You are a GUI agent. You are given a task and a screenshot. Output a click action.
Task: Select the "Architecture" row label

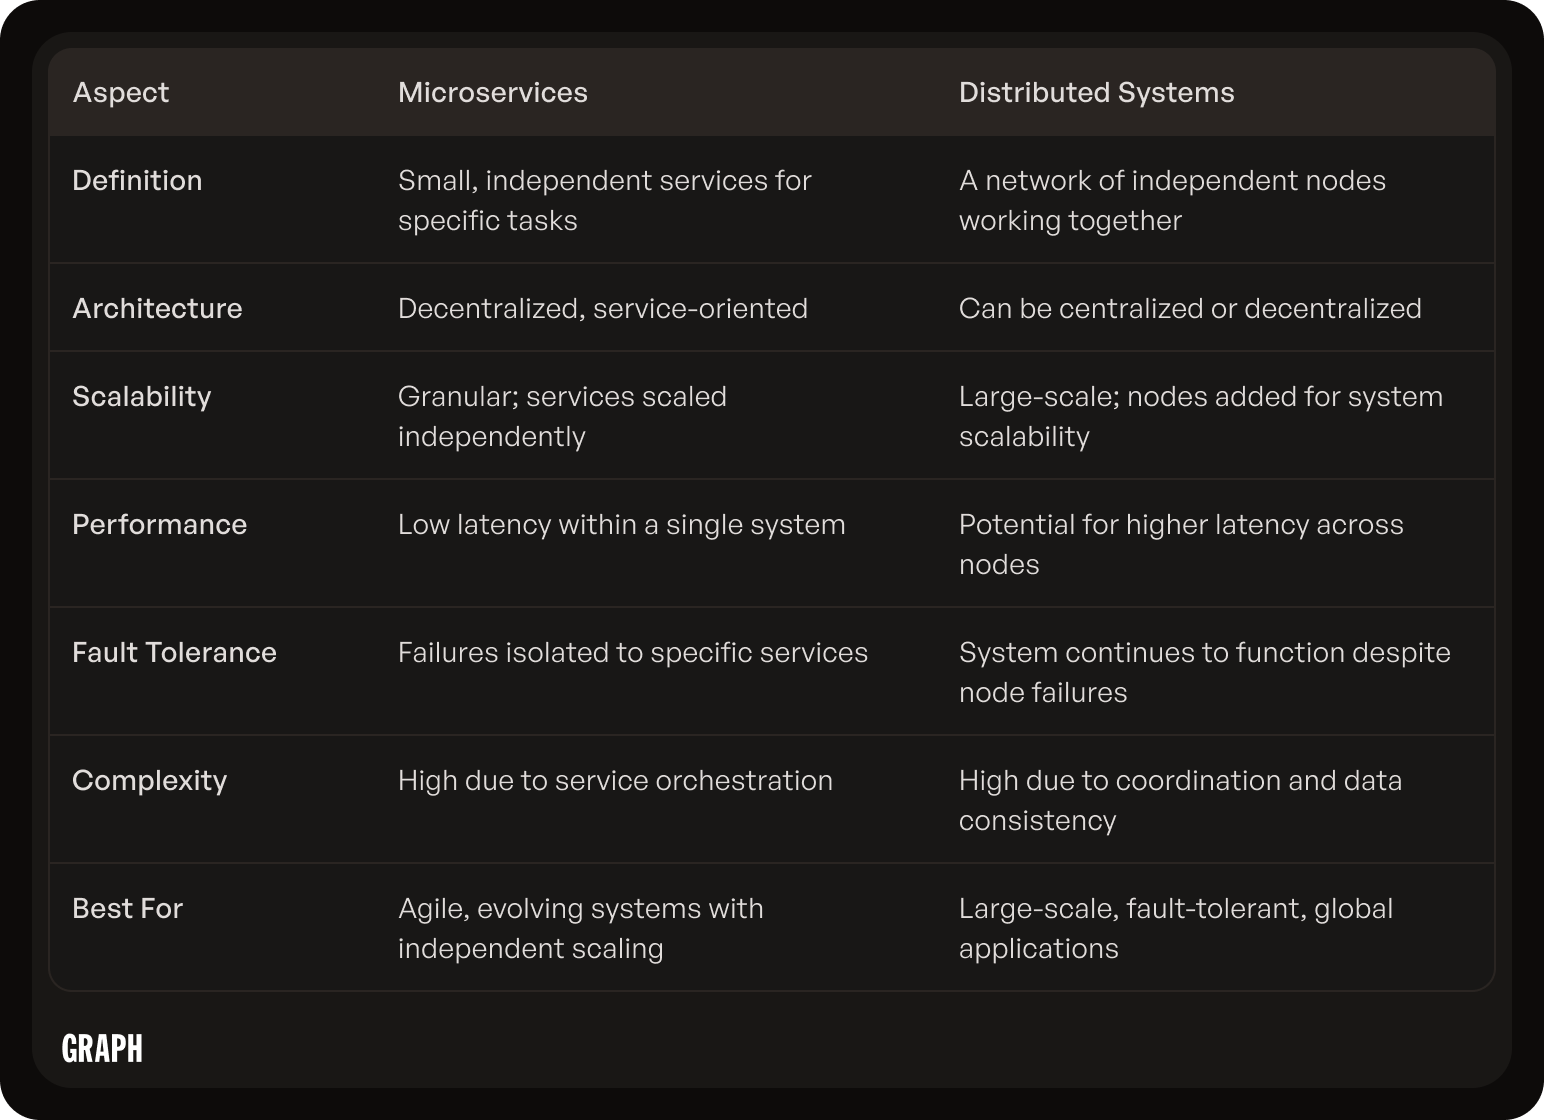pyautogui.click(x=157, y=309)
